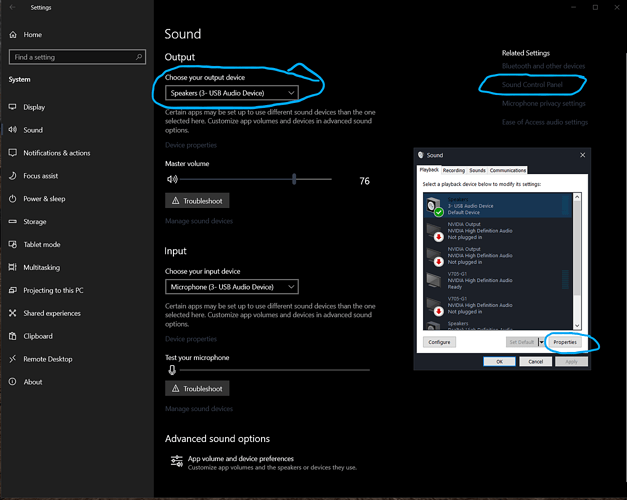The height and width of the screenshot is (500, 627).
Task: Mute master volume via speaker icon
Action: (172, 179)
